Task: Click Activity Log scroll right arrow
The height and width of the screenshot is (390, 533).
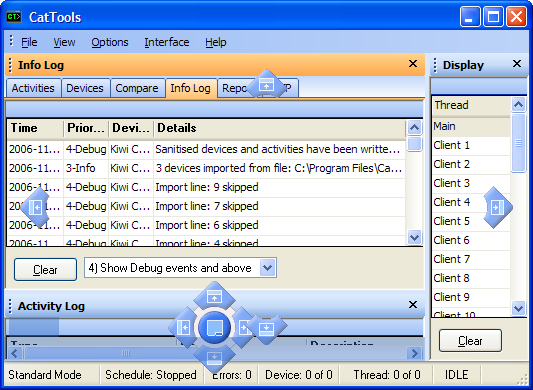Action: pyautogui.click(x=414, y=353)
